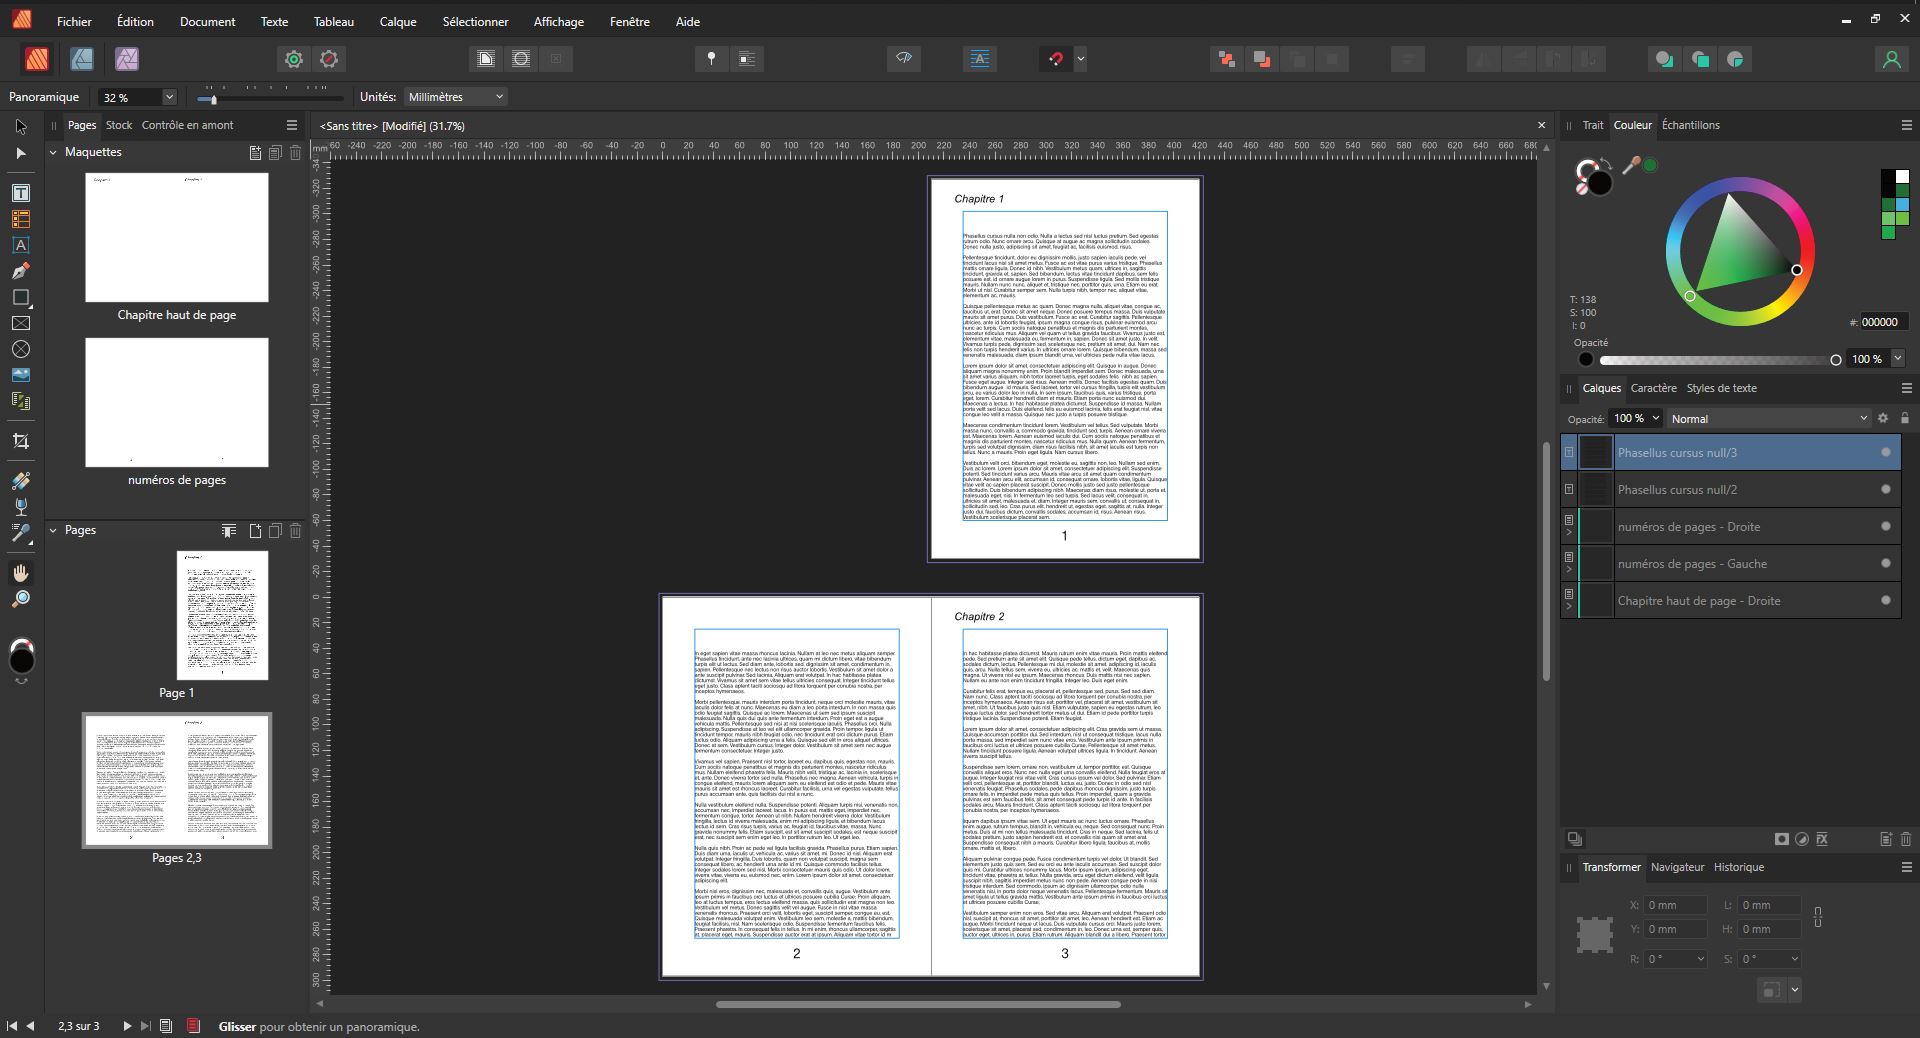Open the Calques panel options menu

click(1906, 388)
